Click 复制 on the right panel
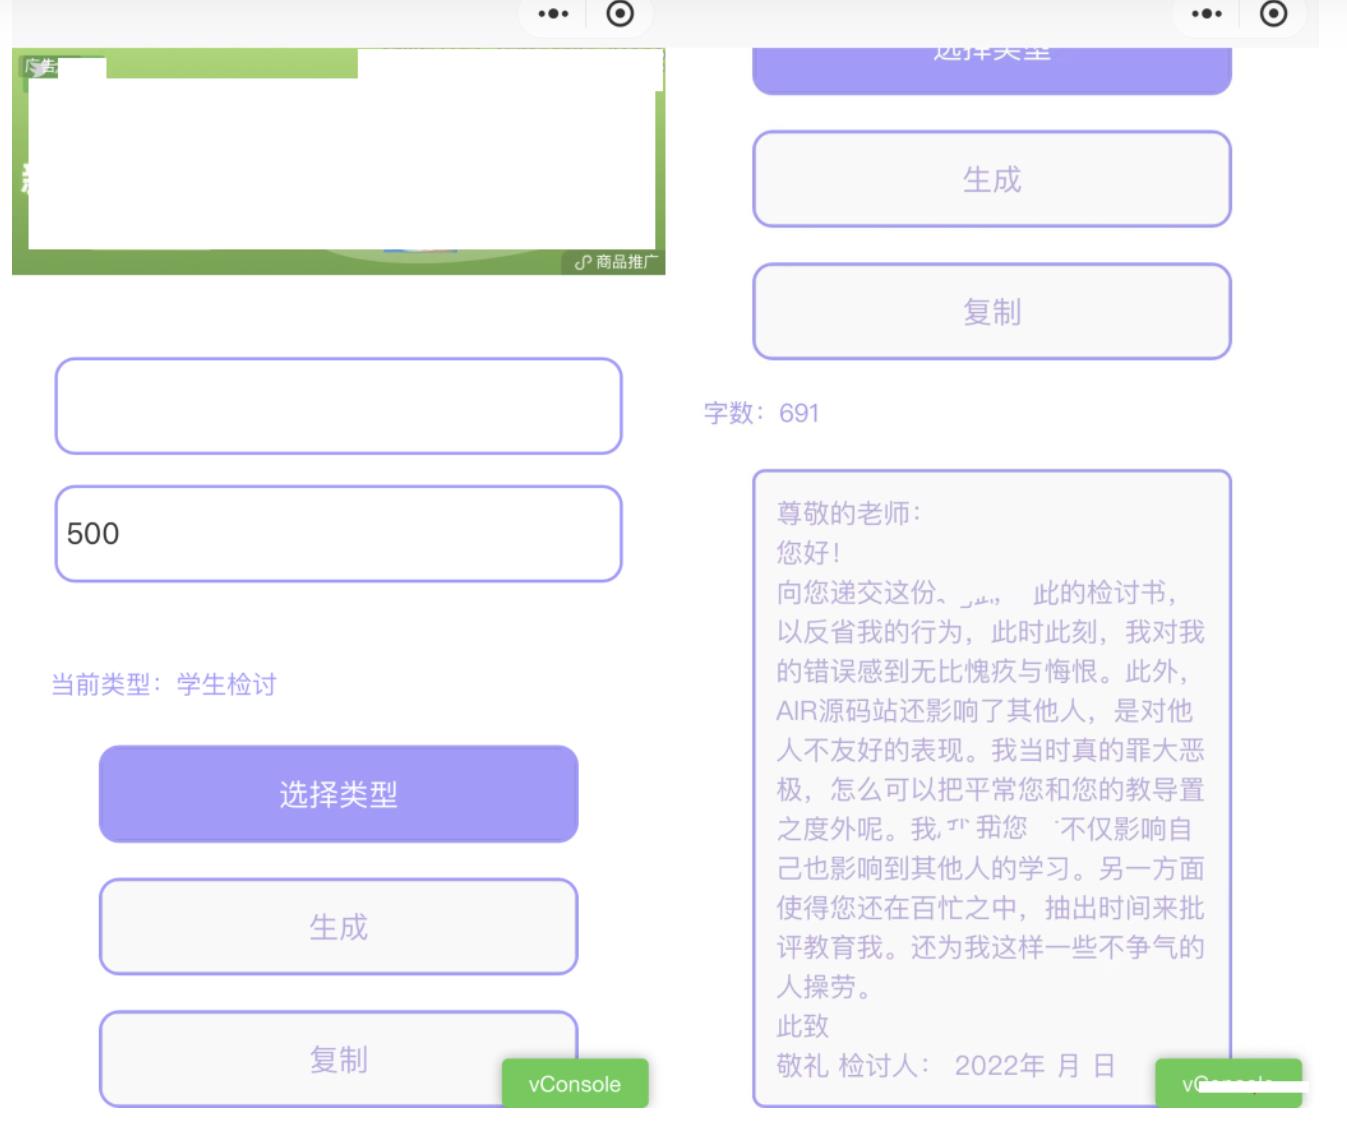 click(993, 311)
